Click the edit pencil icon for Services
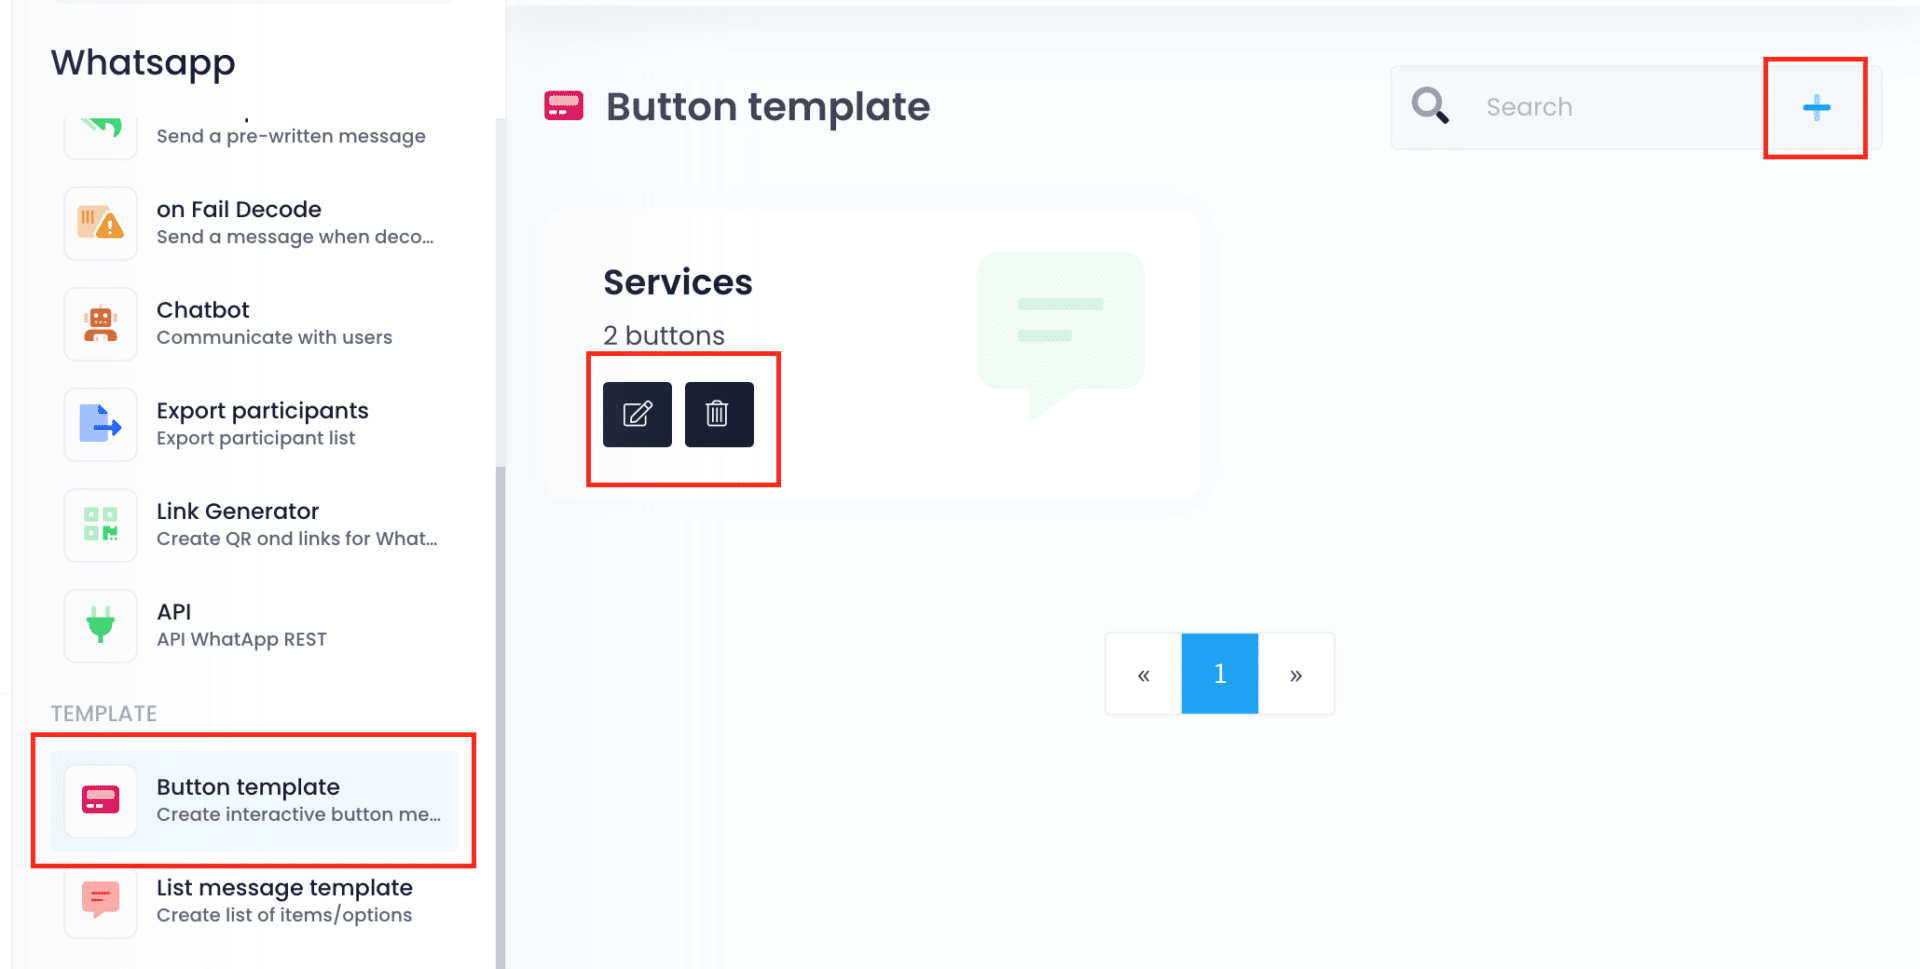 (637, 414)
